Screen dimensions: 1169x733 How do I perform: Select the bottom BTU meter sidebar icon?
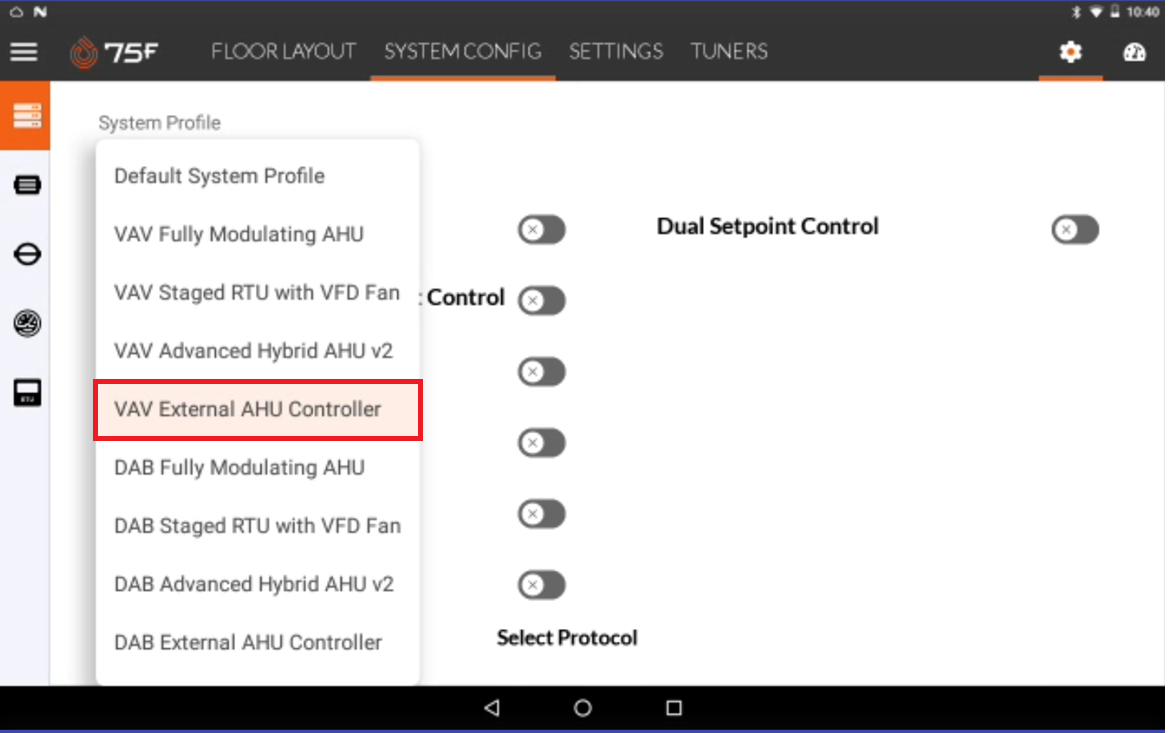[27, 393]
